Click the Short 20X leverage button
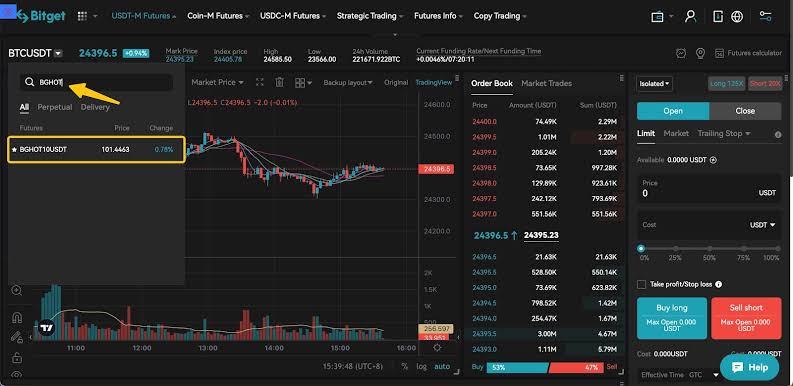Viewport: 793px width, 386px height. tap(765, 83)
